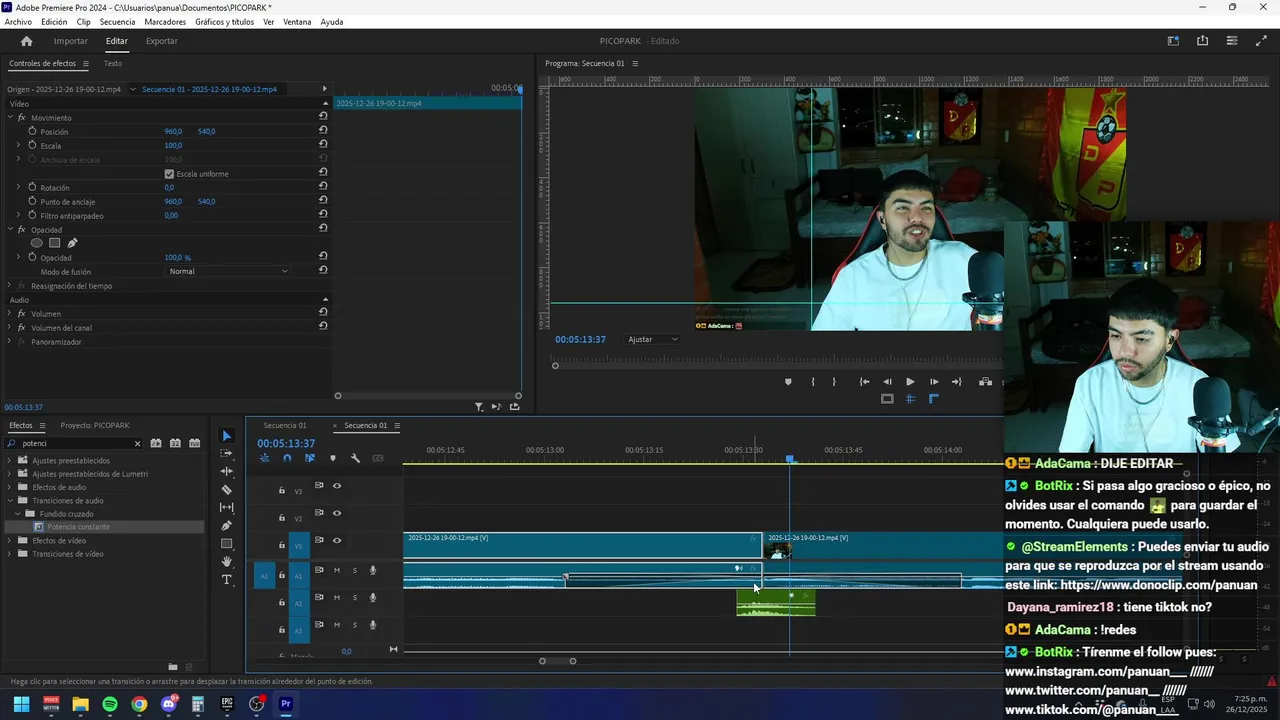This screenshot has height=720, width=1280.
Task: Open the Modo de fusión Normal dropdown
Action: [228, 271]
